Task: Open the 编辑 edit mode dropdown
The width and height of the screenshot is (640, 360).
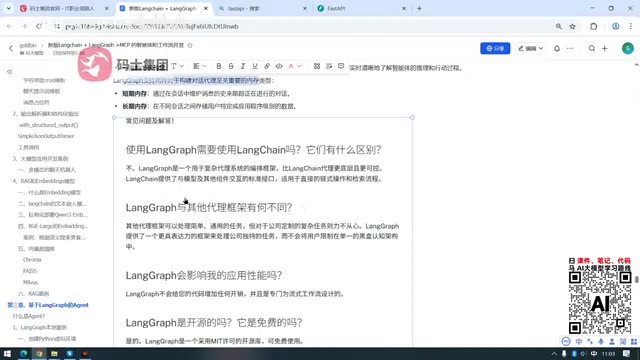Action: point(530,48)
